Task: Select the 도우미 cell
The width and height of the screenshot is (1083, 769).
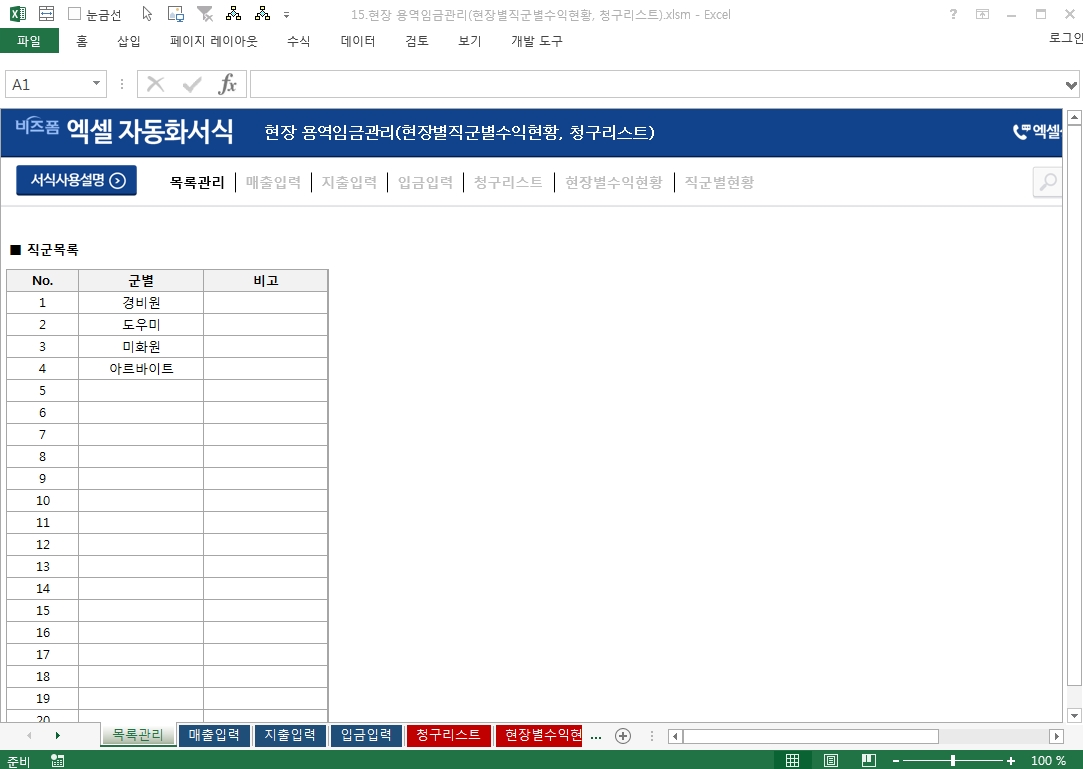Action: click(x=141, y=325)
